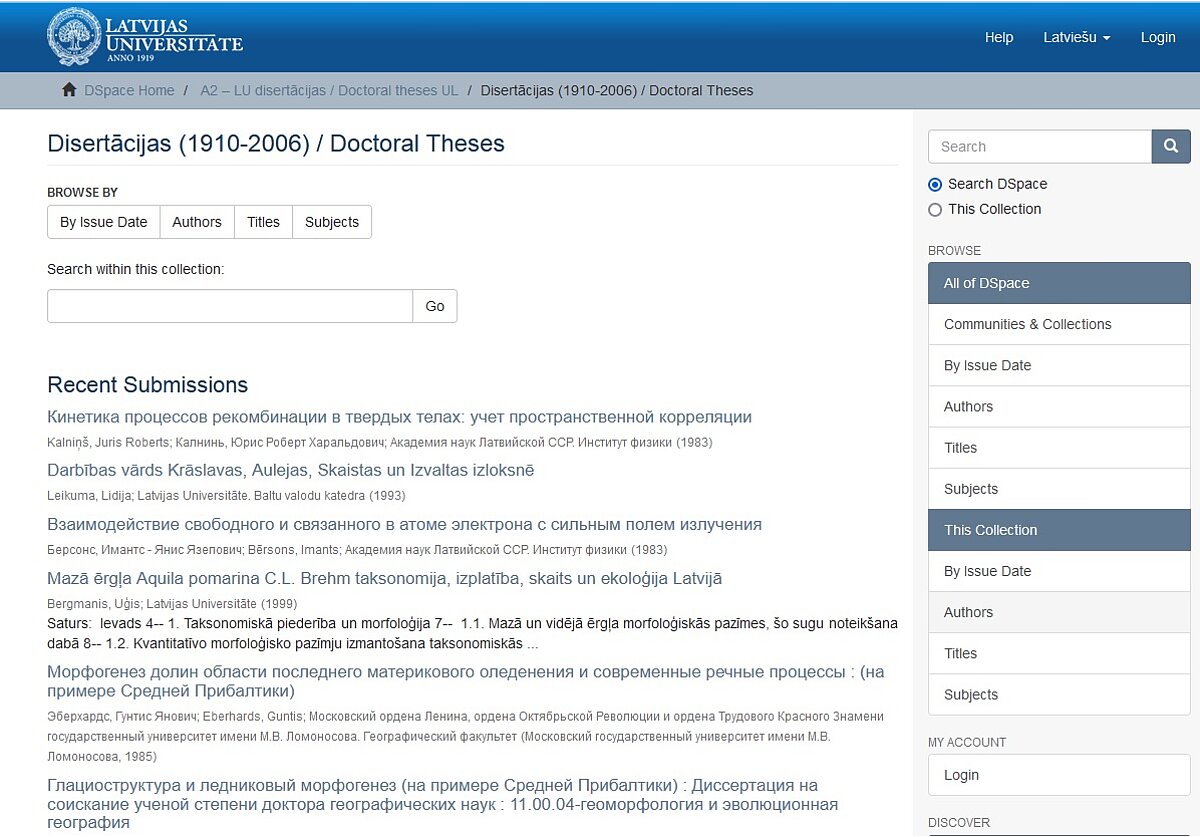Focus the search within this collection field
Screen dimensions: 1200x837
pyautogui.click(x=230, y=306)
